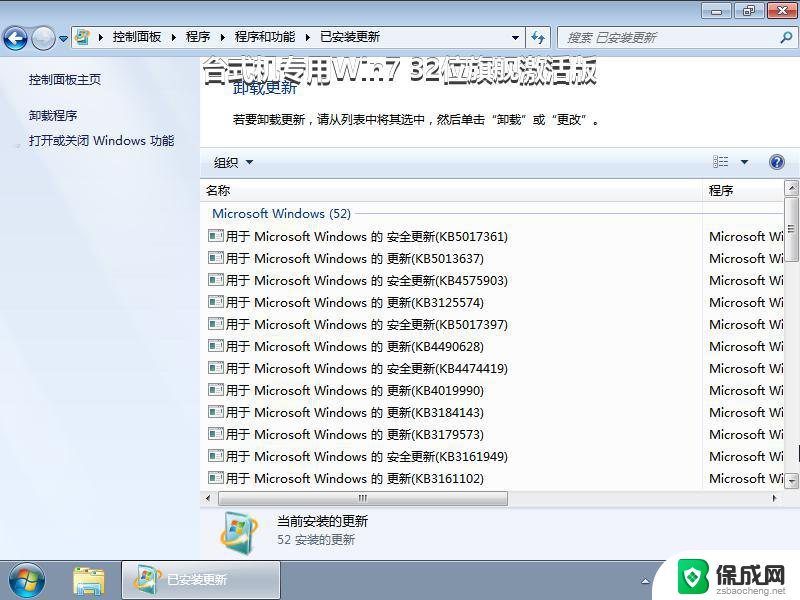Go back with the Back arrow button
The height and width of the screenshot is (600, 800).
pos(15,38)
